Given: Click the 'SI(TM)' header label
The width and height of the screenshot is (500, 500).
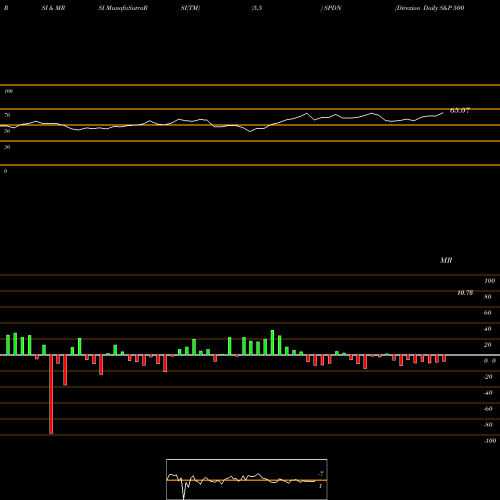Looking at the screenshot, I should point(190,8).
